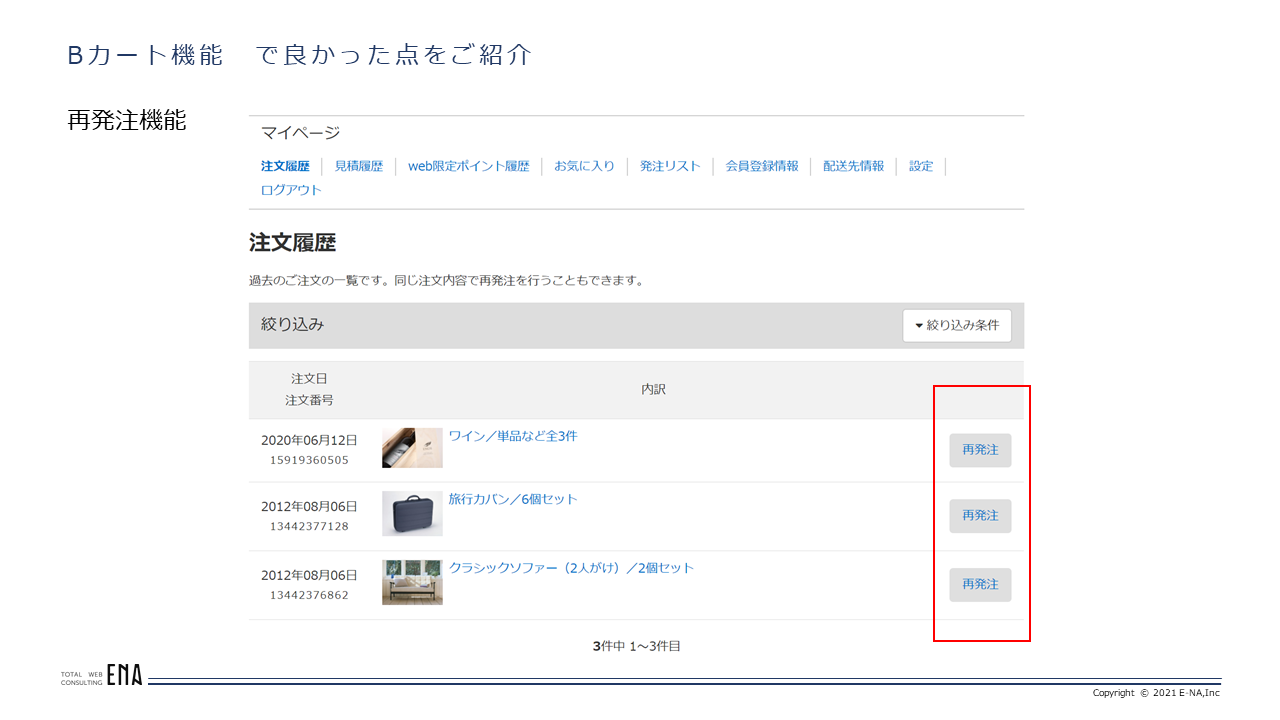The image size is (1280, 720).
Task: Open the 設定 tab
Action: point(921,166)
